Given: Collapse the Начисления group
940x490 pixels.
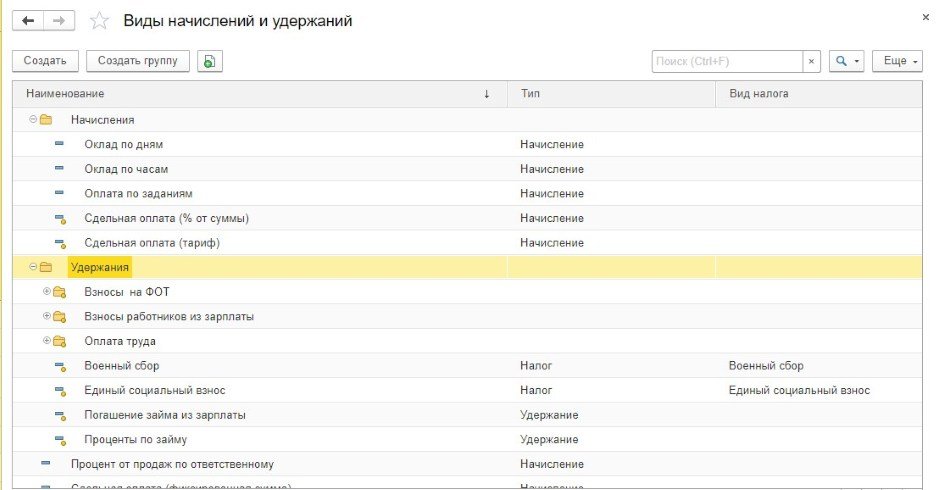Looking at the screenshot, I should [33, 119].
